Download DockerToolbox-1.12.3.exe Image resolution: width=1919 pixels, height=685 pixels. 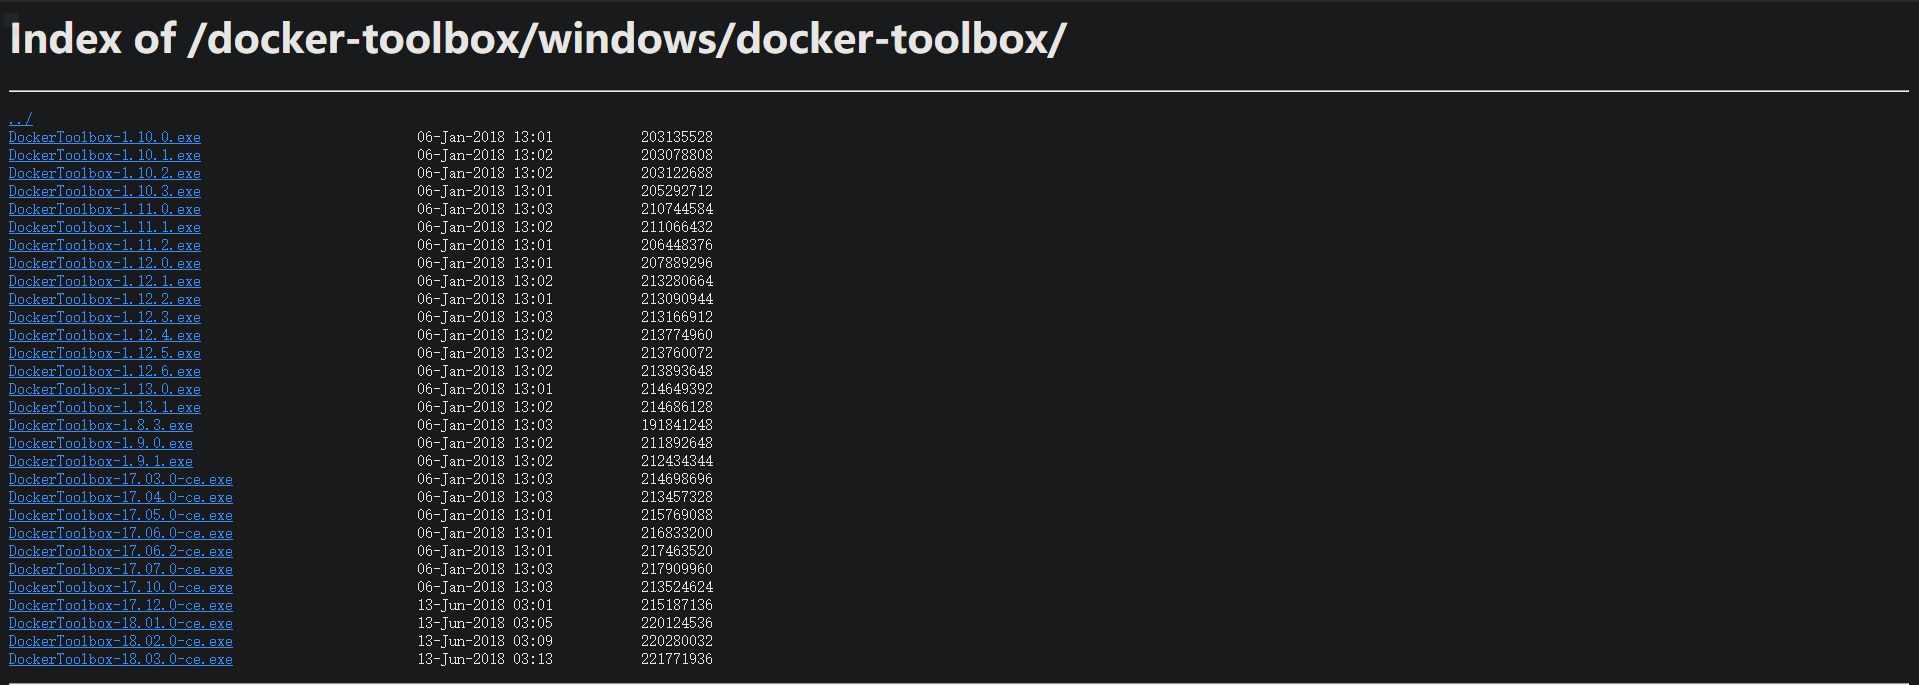[x=105, y=317]
